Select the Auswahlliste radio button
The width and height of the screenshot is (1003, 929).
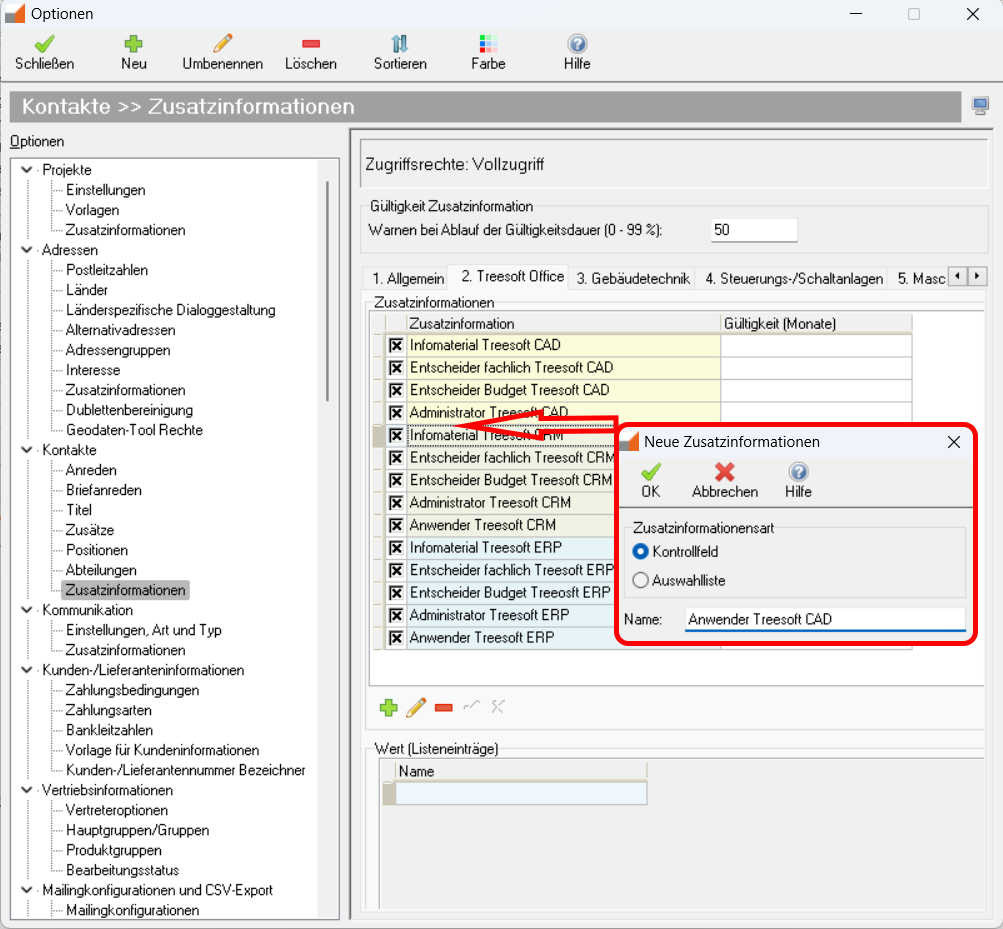pyautogui.click(x=641, y=580)
